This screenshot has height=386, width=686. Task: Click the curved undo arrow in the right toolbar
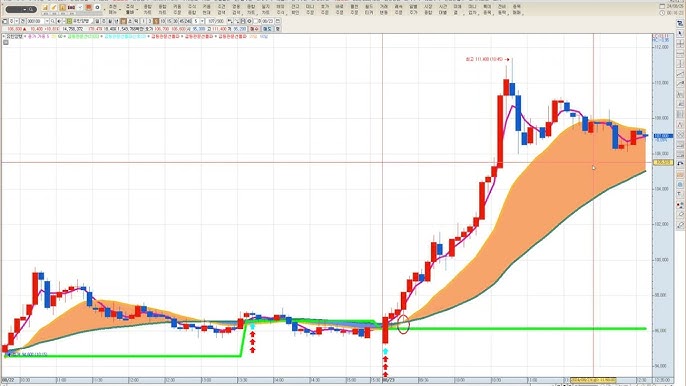point(680,164)
